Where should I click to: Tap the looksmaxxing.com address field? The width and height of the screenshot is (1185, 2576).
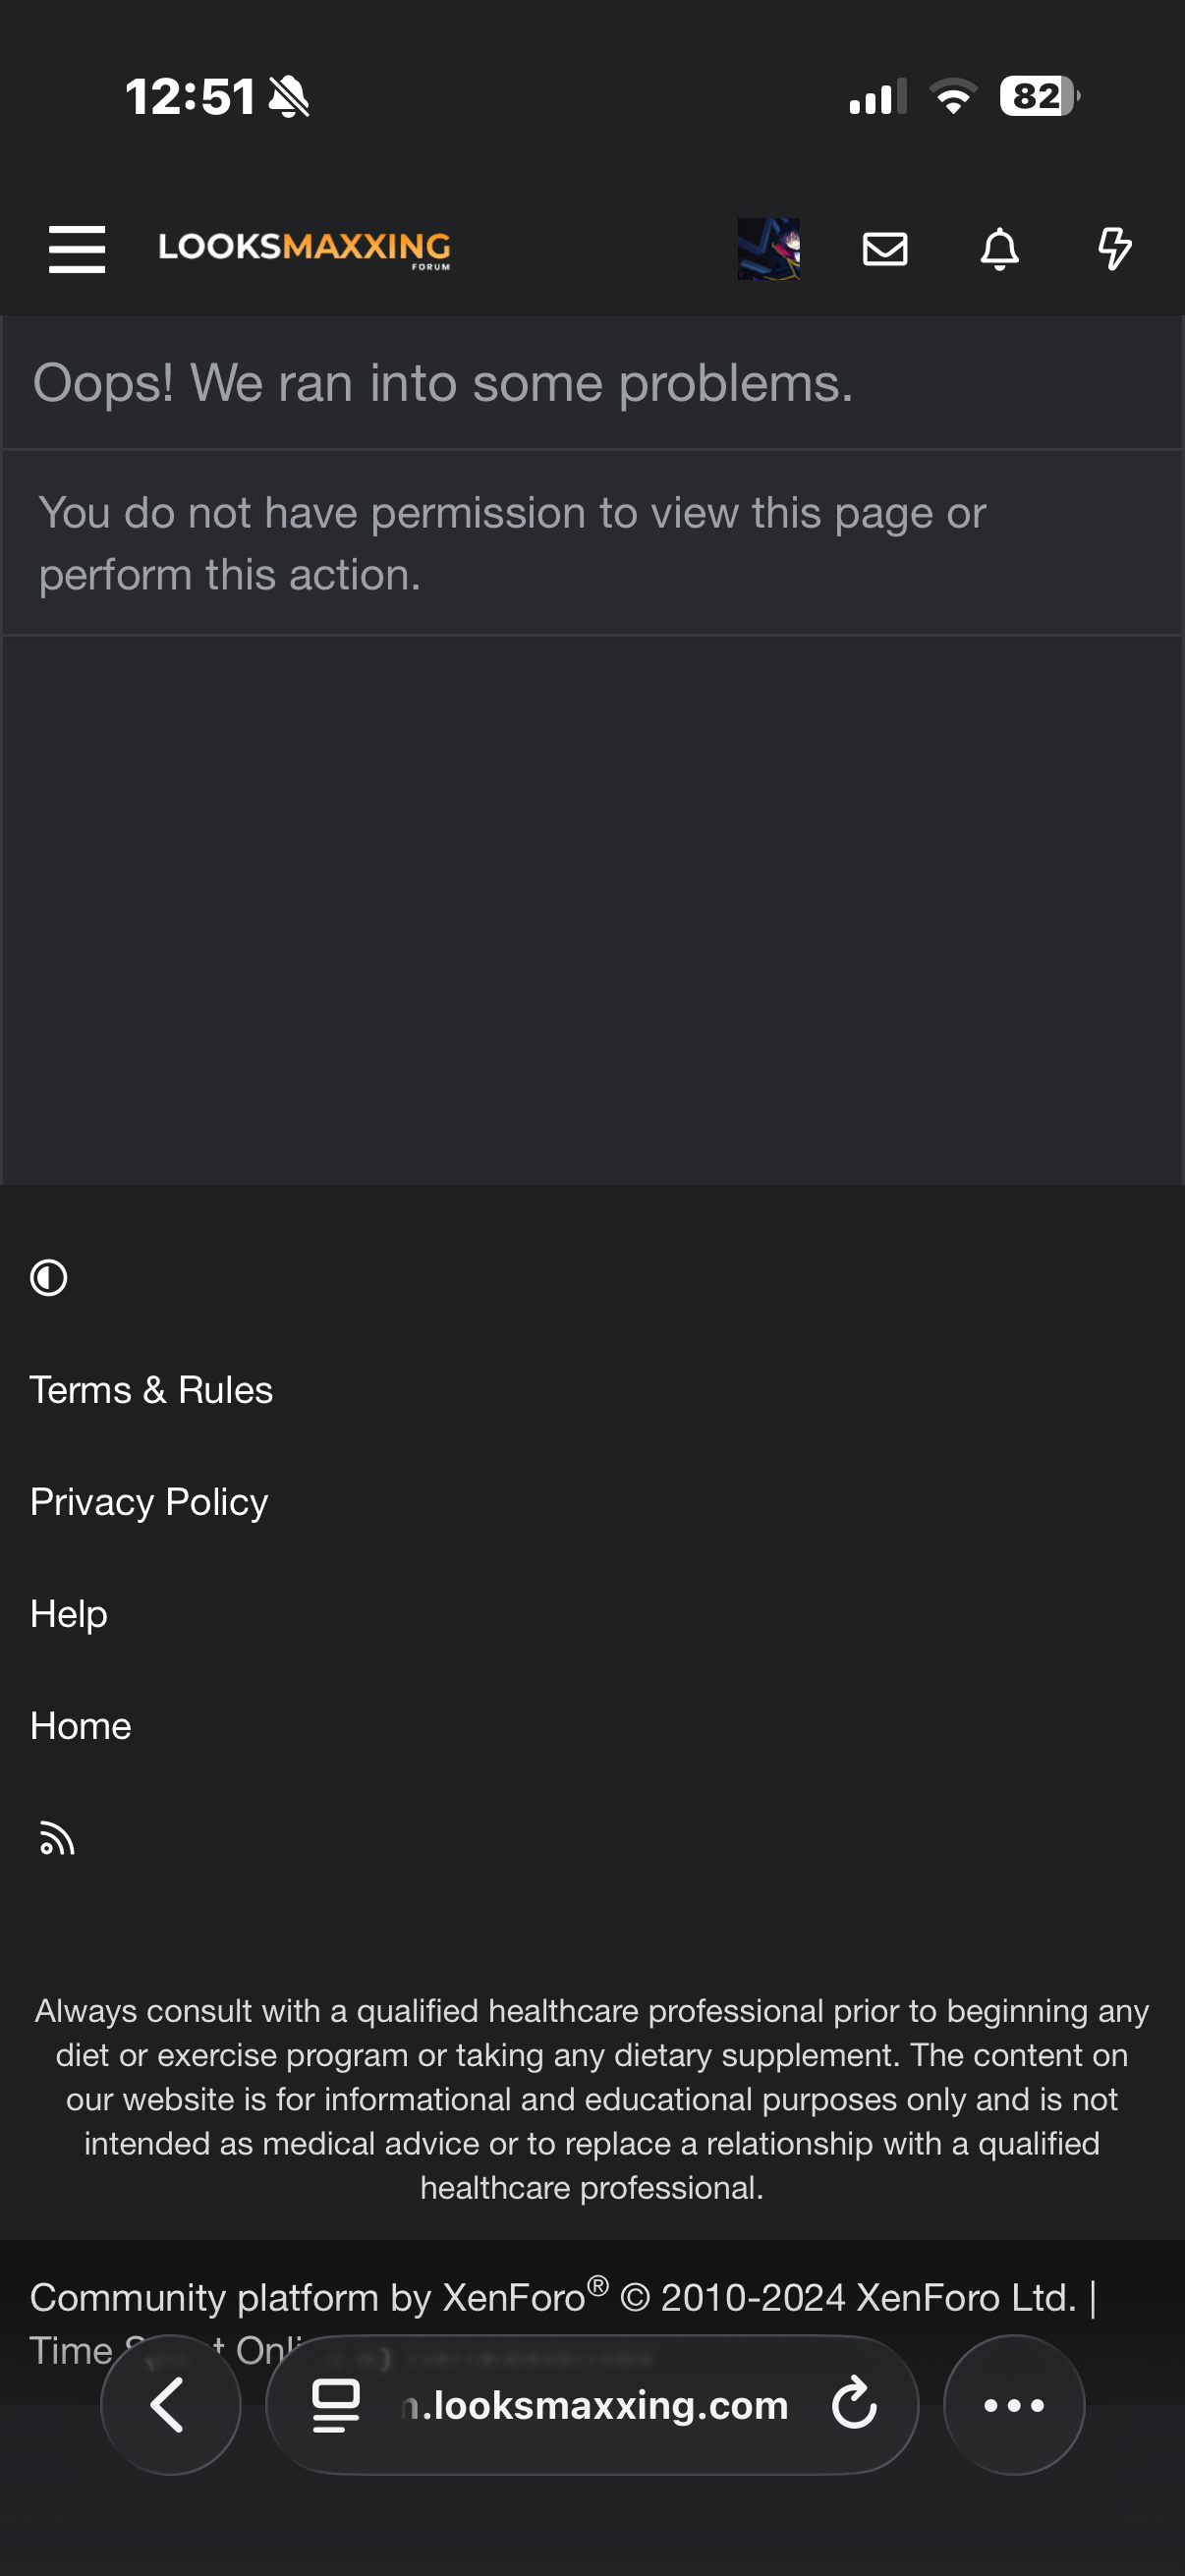(x=600, y=2405)
